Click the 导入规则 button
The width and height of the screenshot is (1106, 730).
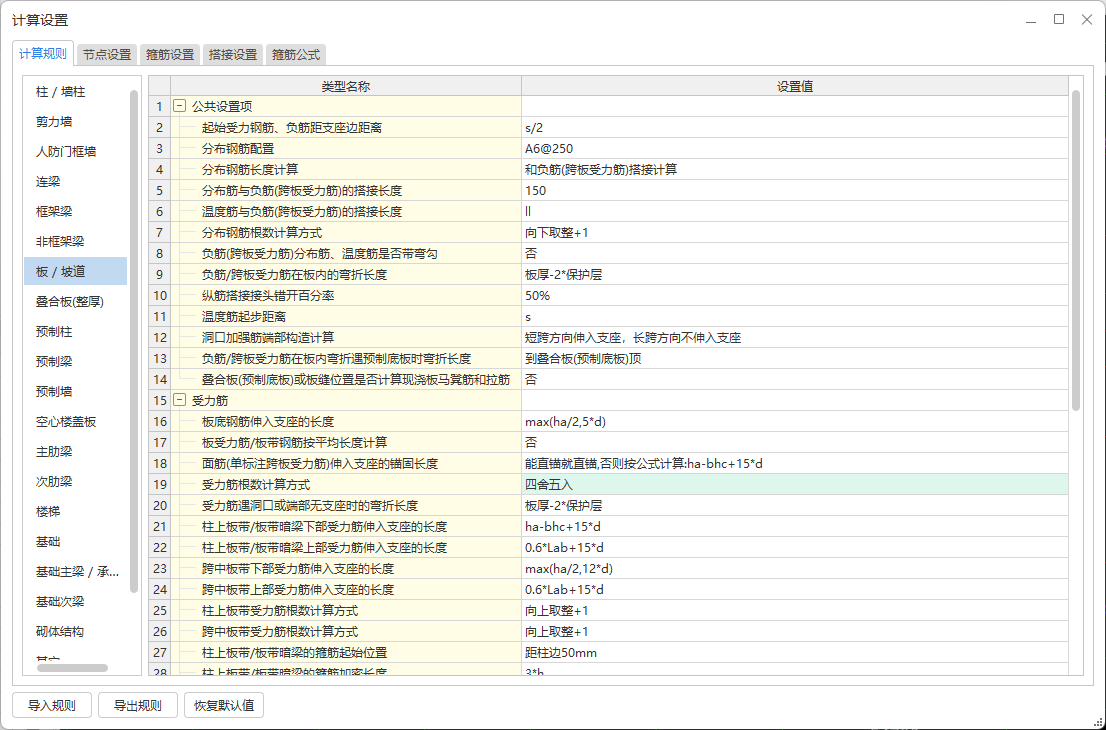(x=51, y=705)
